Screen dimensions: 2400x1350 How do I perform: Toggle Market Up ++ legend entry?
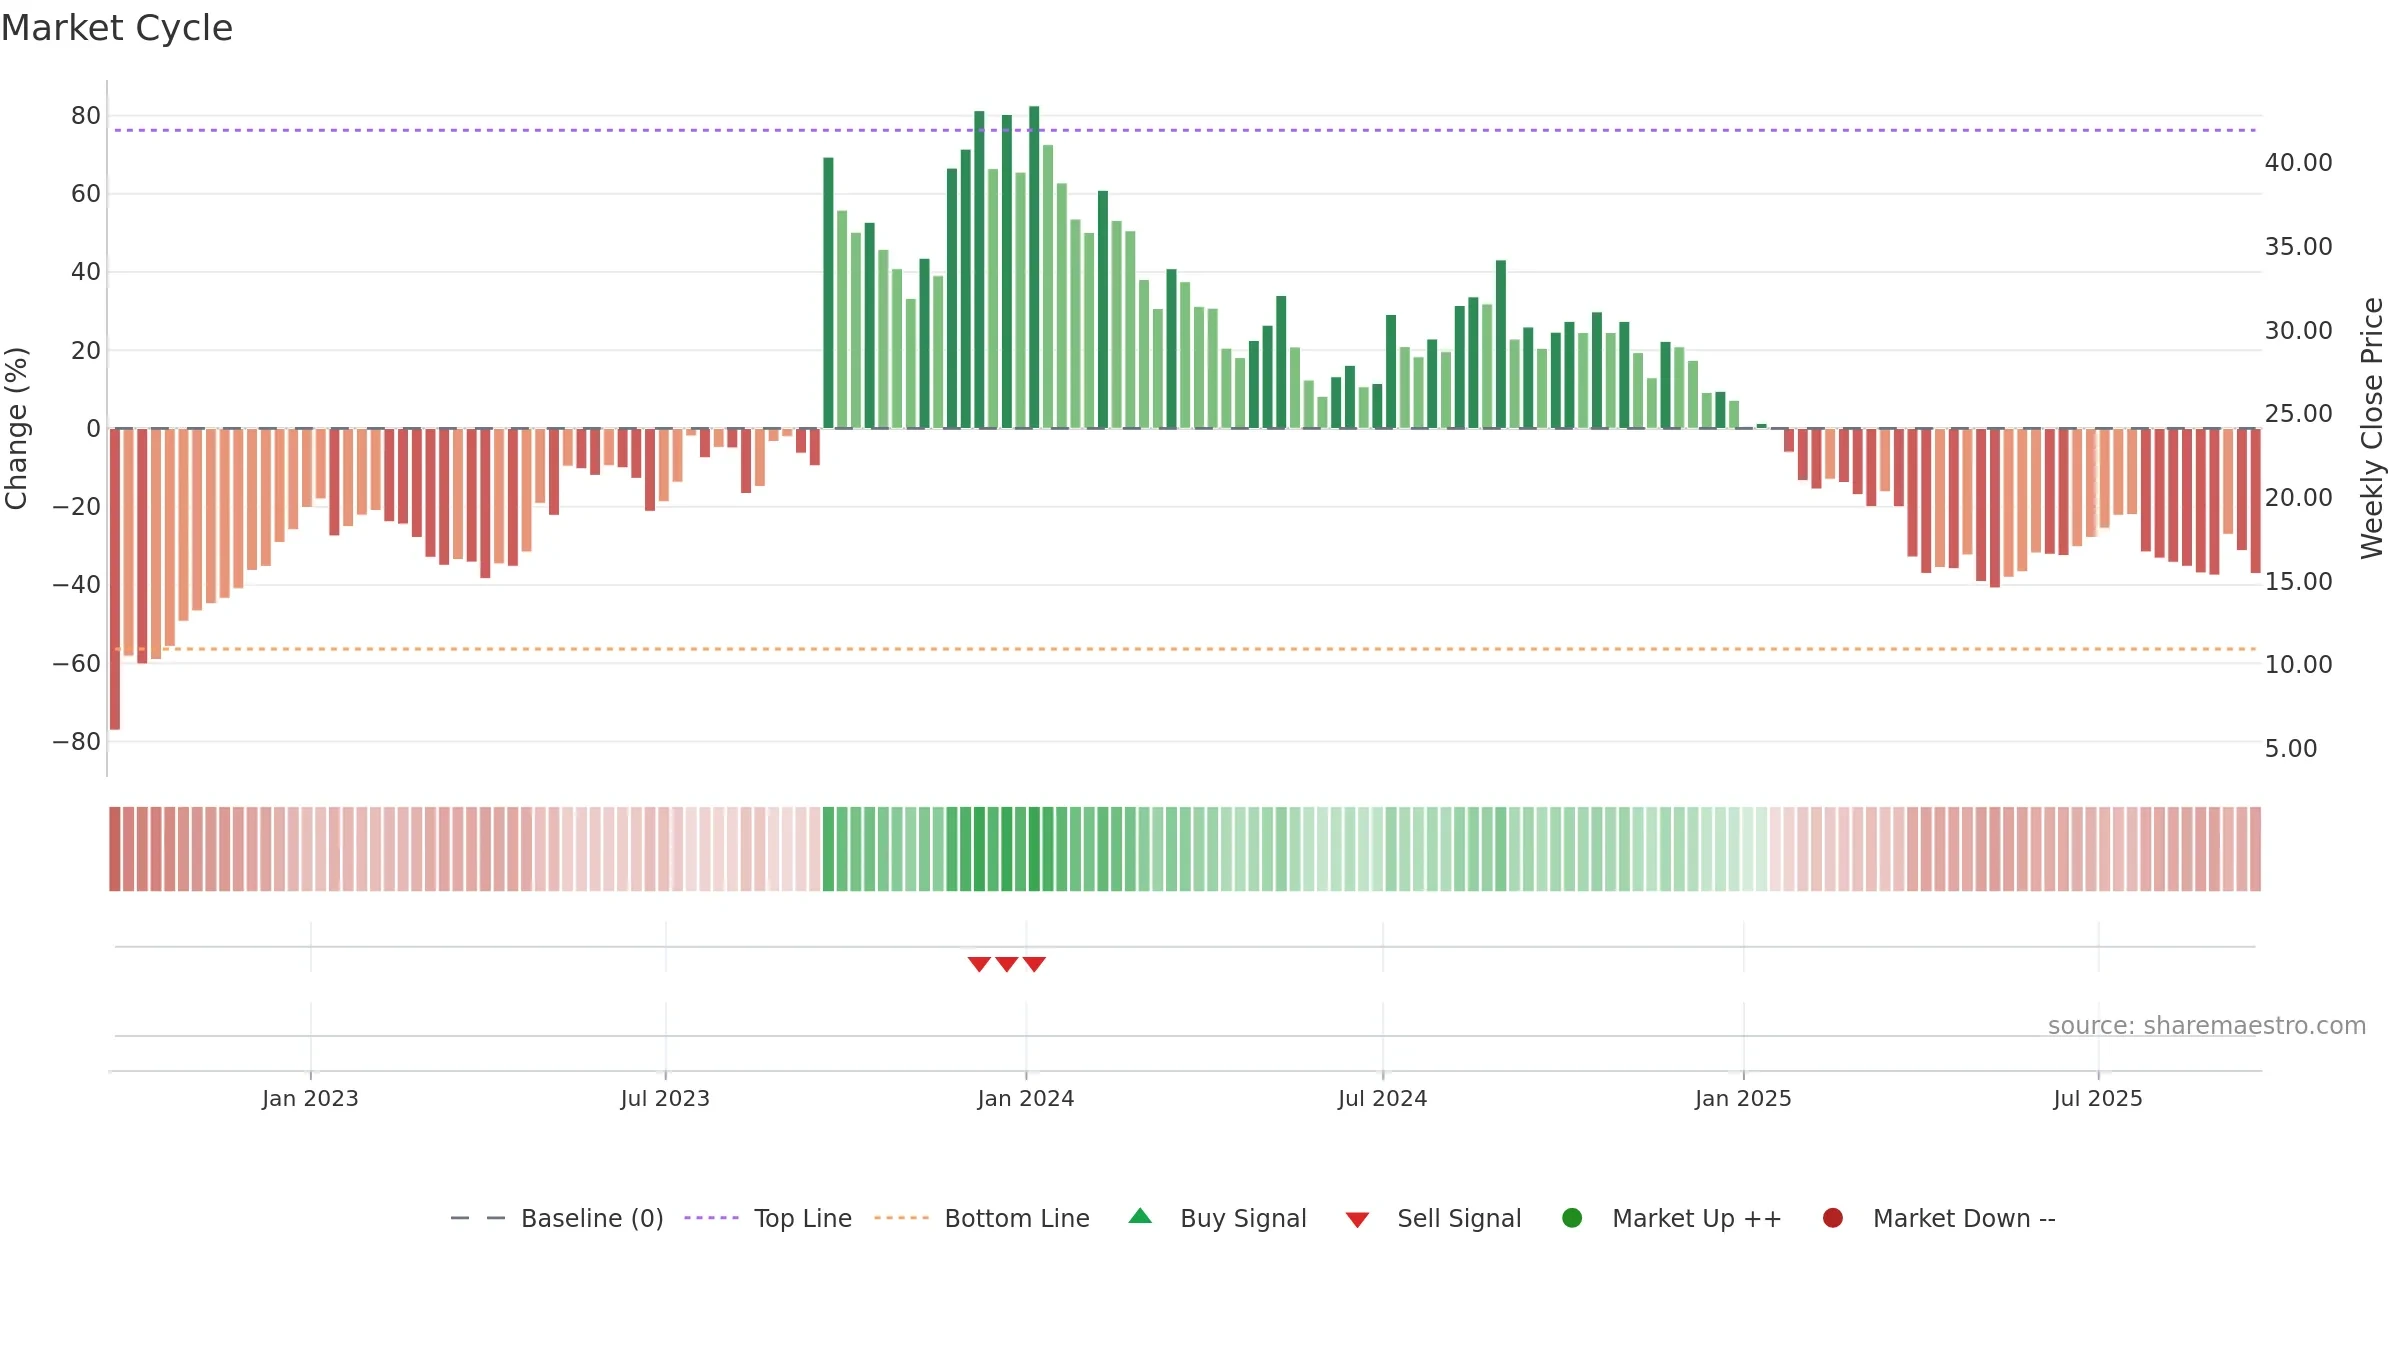[x=1671, y=1218]
